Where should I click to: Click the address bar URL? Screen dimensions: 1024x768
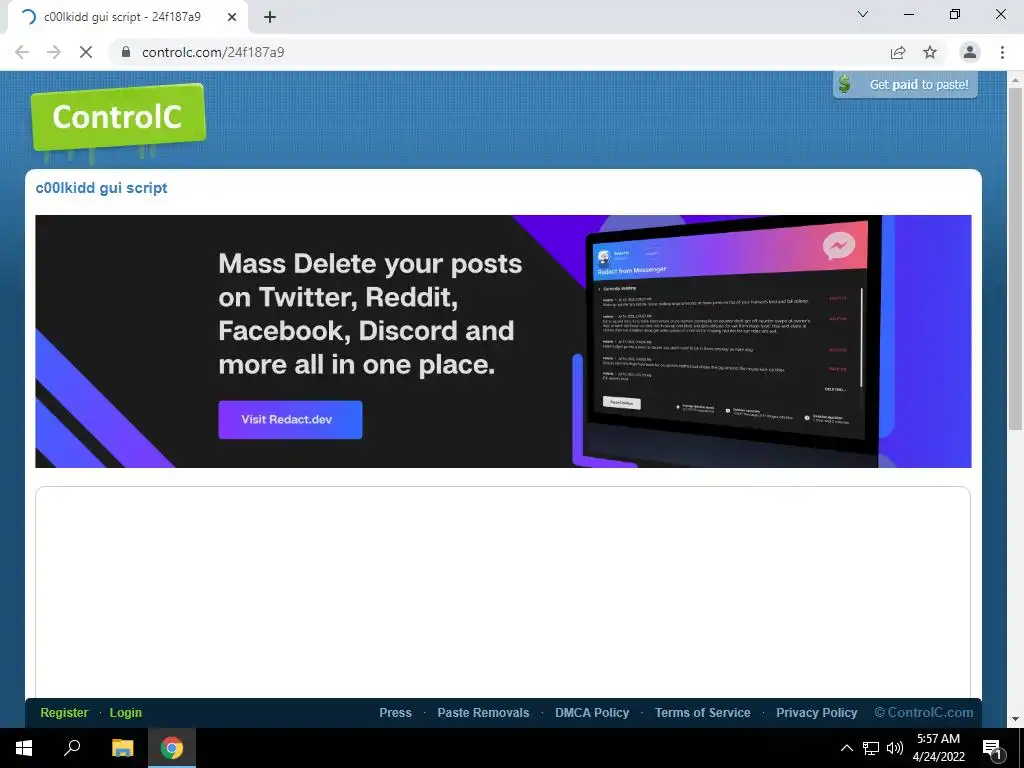pos(213,52)
